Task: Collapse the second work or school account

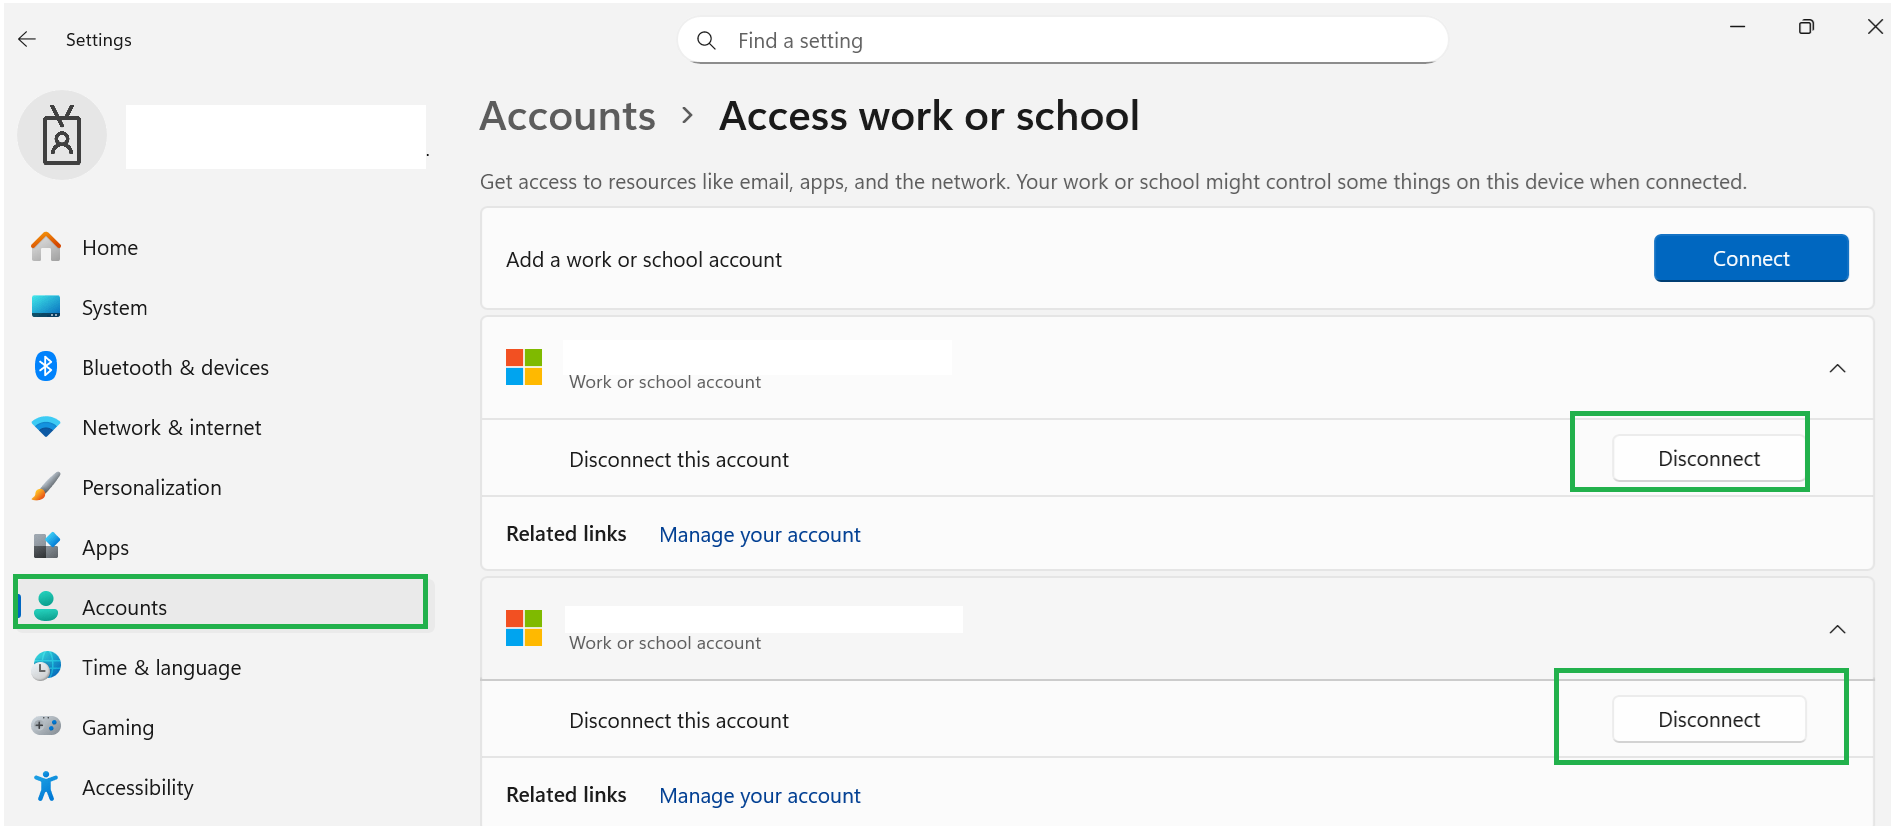Action: pyautogui.click(x=1837, y=629)
